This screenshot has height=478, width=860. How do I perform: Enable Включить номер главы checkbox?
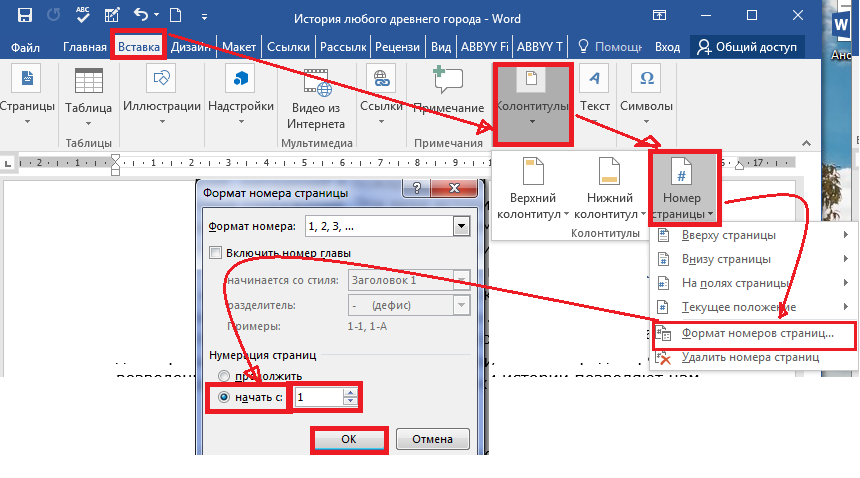click(x=215, y=253)
